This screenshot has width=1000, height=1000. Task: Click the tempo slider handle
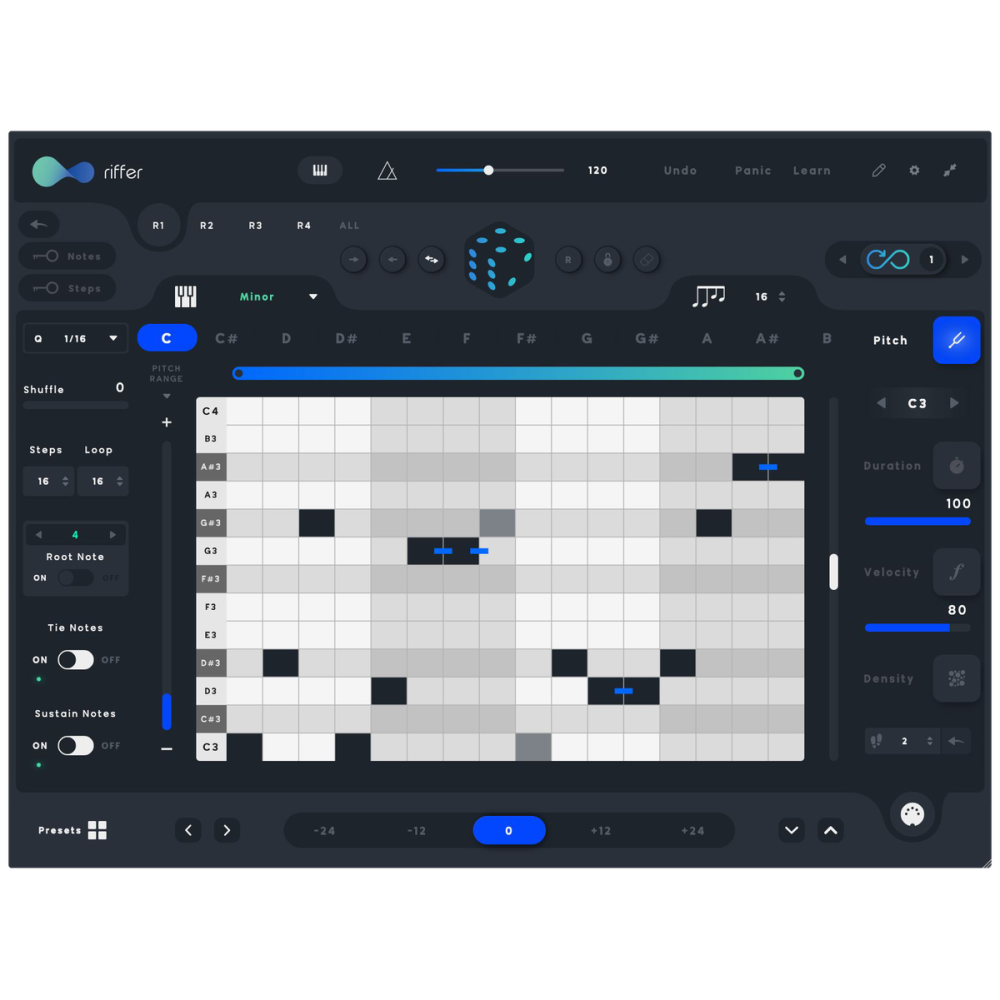click(489, 170)
